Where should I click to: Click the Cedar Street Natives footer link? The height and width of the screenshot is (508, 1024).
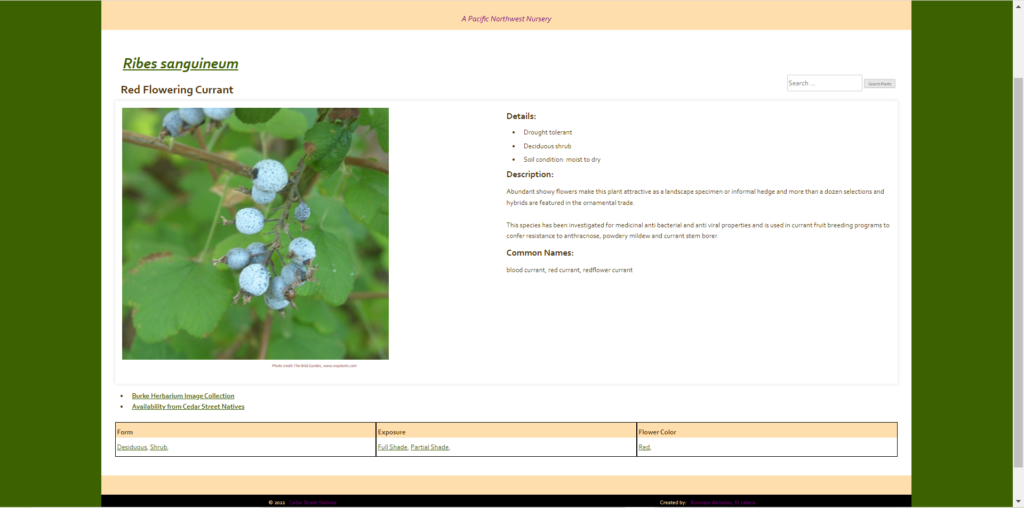tap(313, 503)
